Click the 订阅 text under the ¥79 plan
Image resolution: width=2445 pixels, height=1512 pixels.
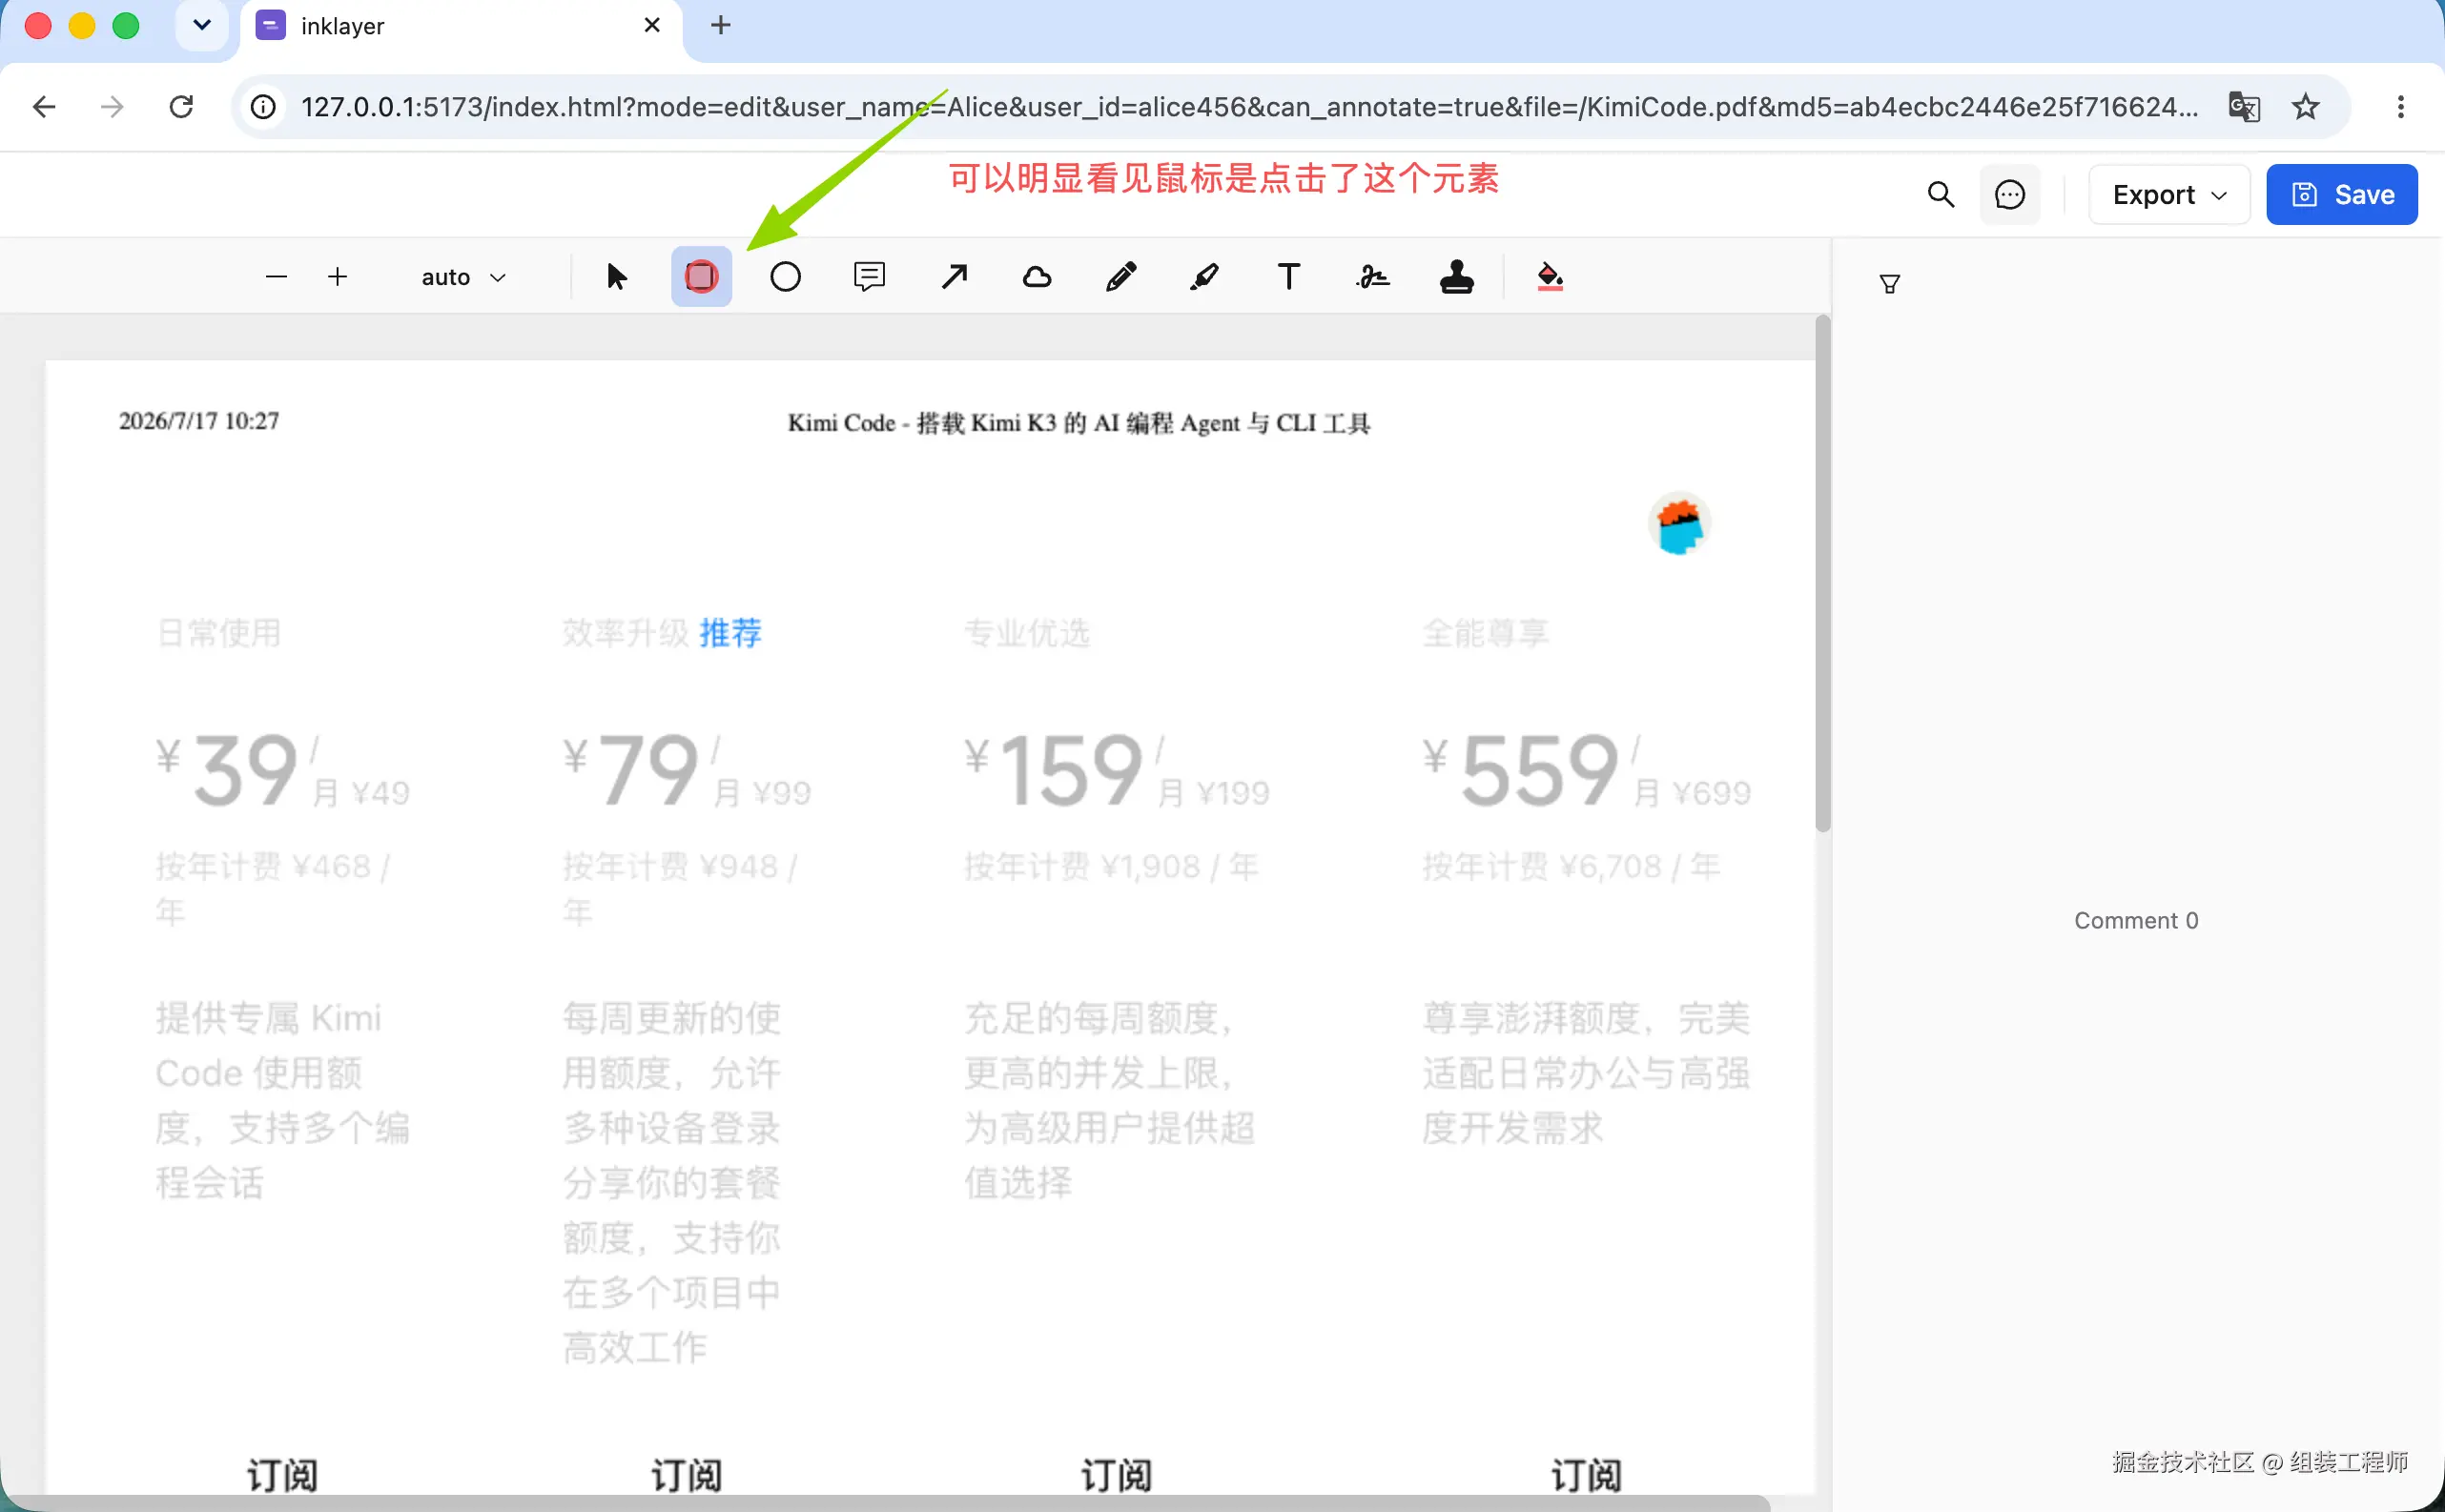[x=686, y=1475]
